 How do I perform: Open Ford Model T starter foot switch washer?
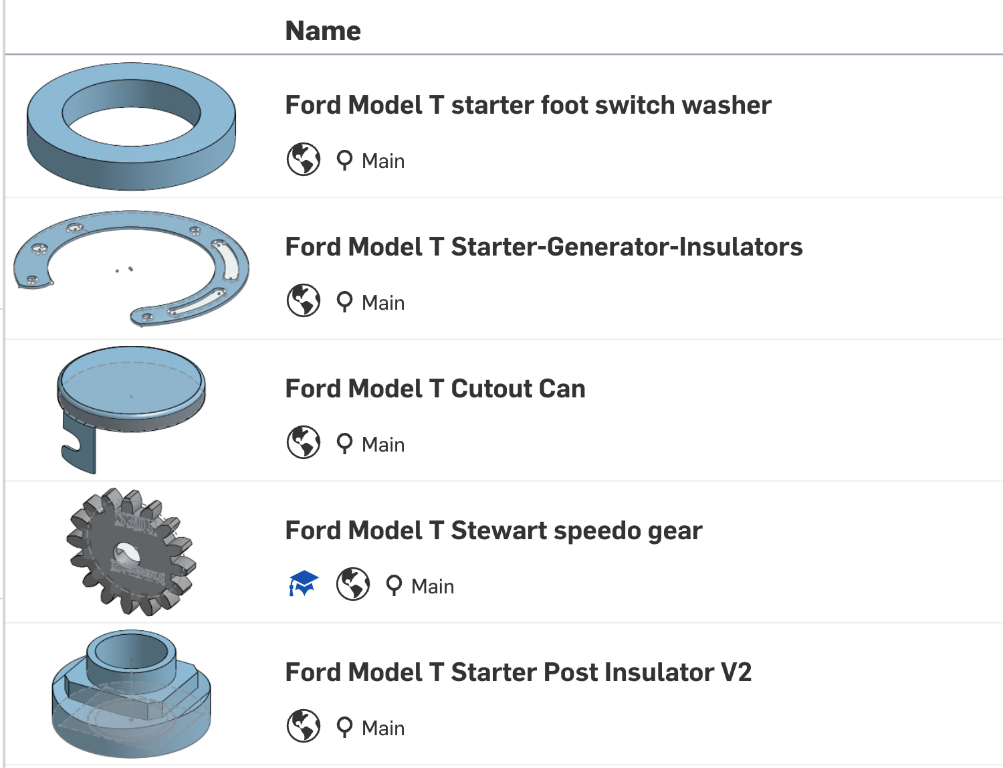click(x=528, y=105)
